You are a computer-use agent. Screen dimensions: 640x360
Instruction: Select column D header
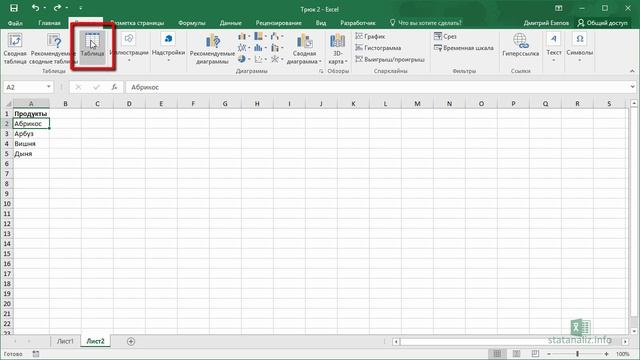[x=129, y=104]
